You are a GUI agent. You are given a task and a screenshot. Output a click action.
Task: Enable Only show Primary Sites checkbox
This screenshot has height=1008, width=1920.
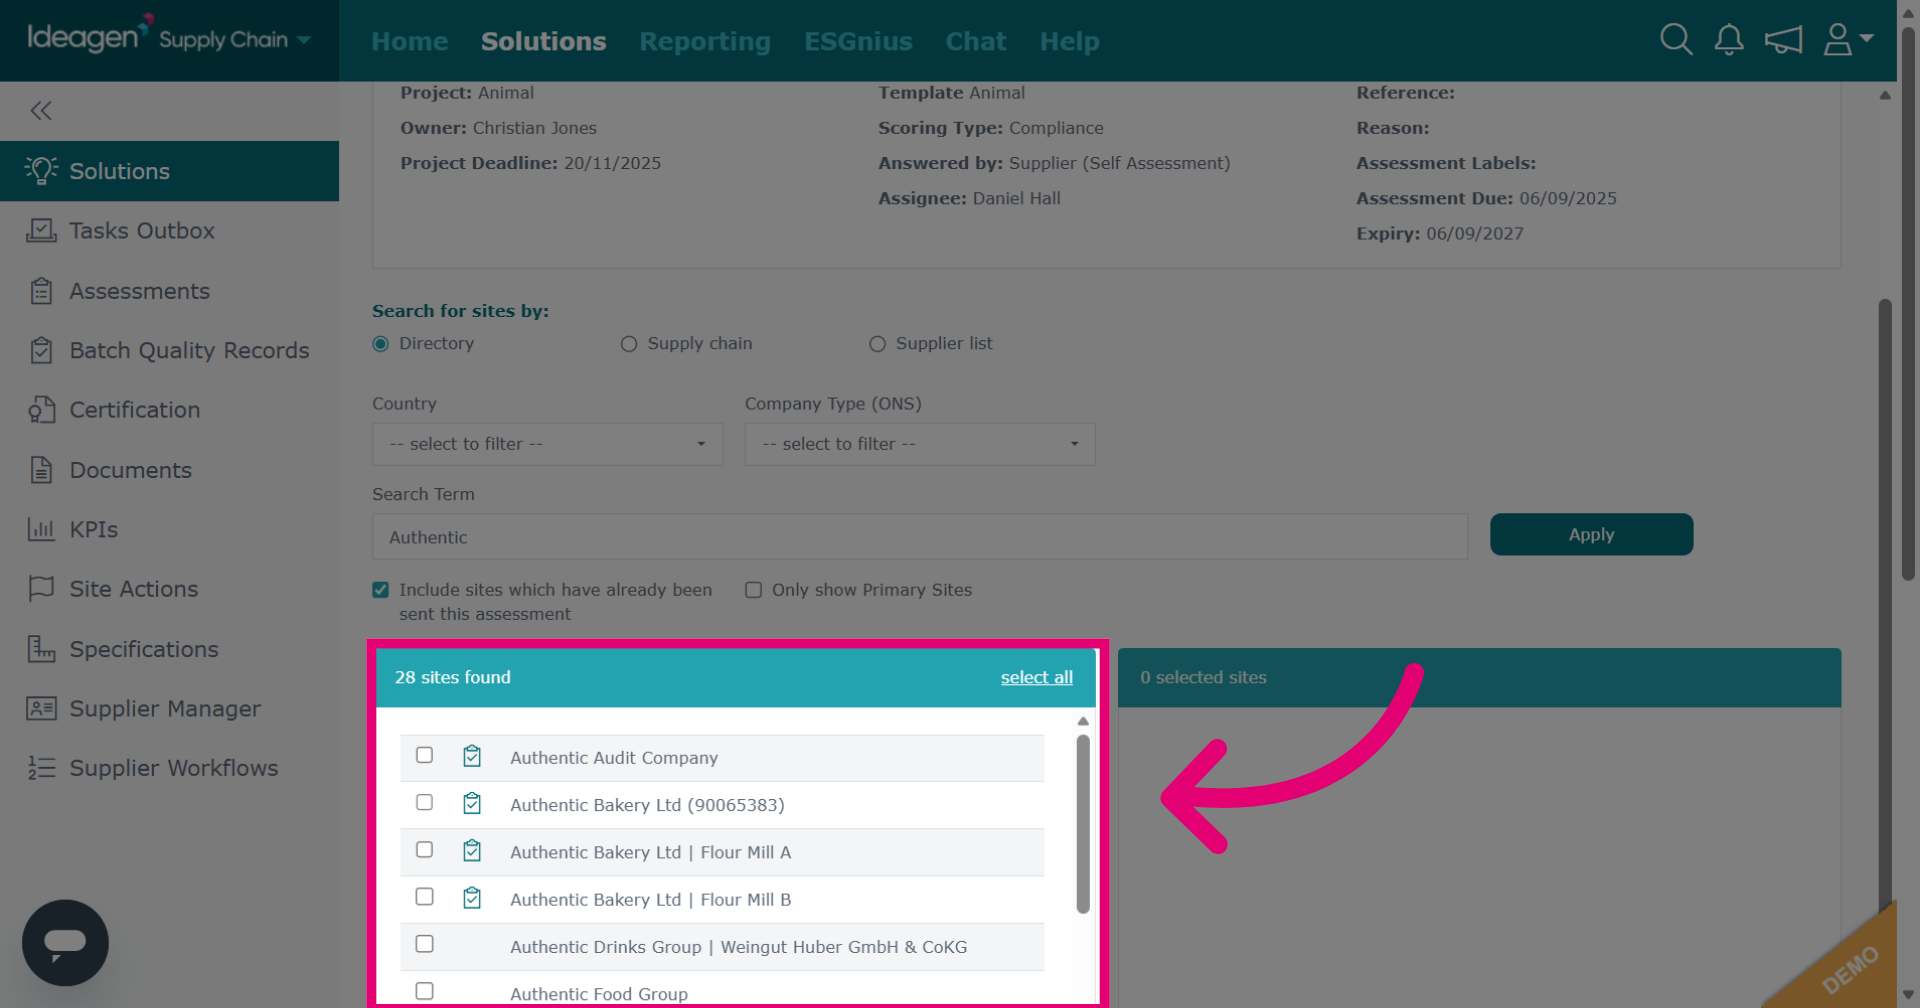[754, 590]
